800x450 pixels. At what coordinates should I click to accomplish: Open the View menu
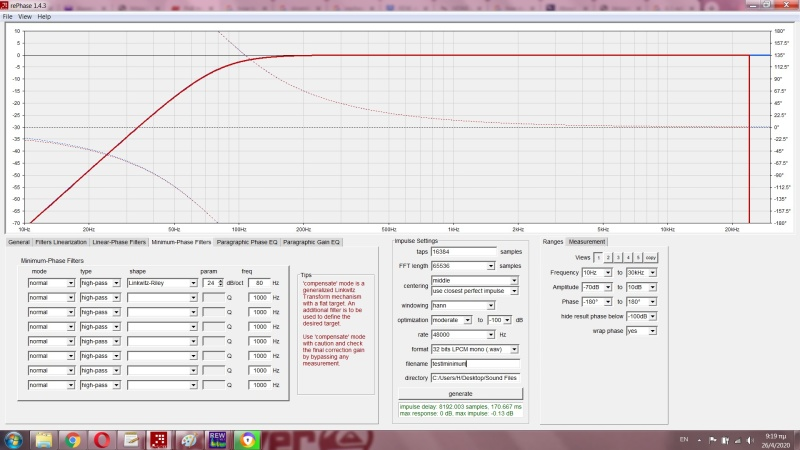[23, 17]
